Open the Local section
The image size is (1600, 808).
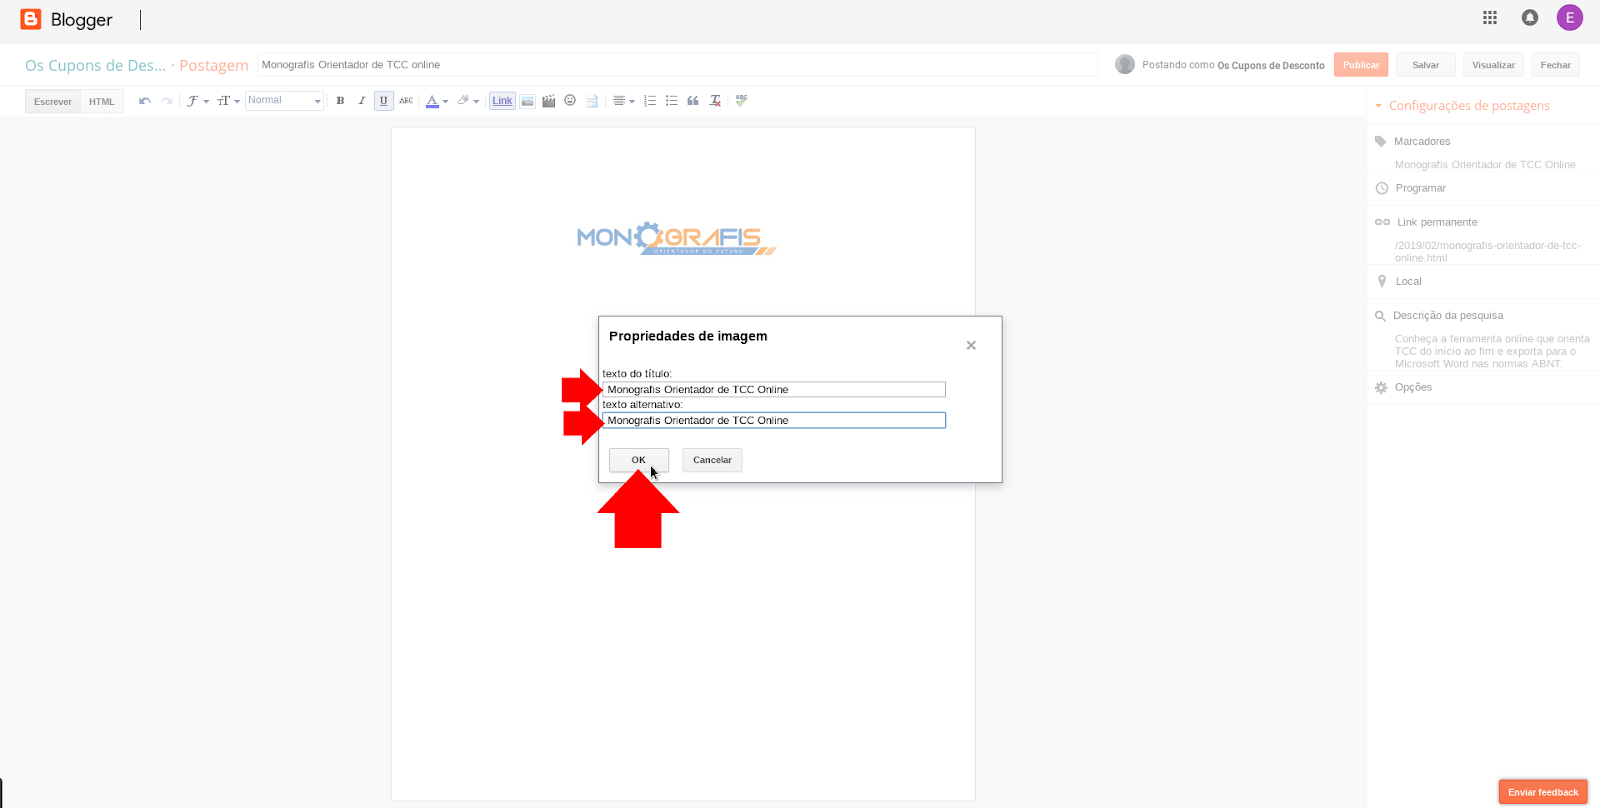tap(1409, 281)
